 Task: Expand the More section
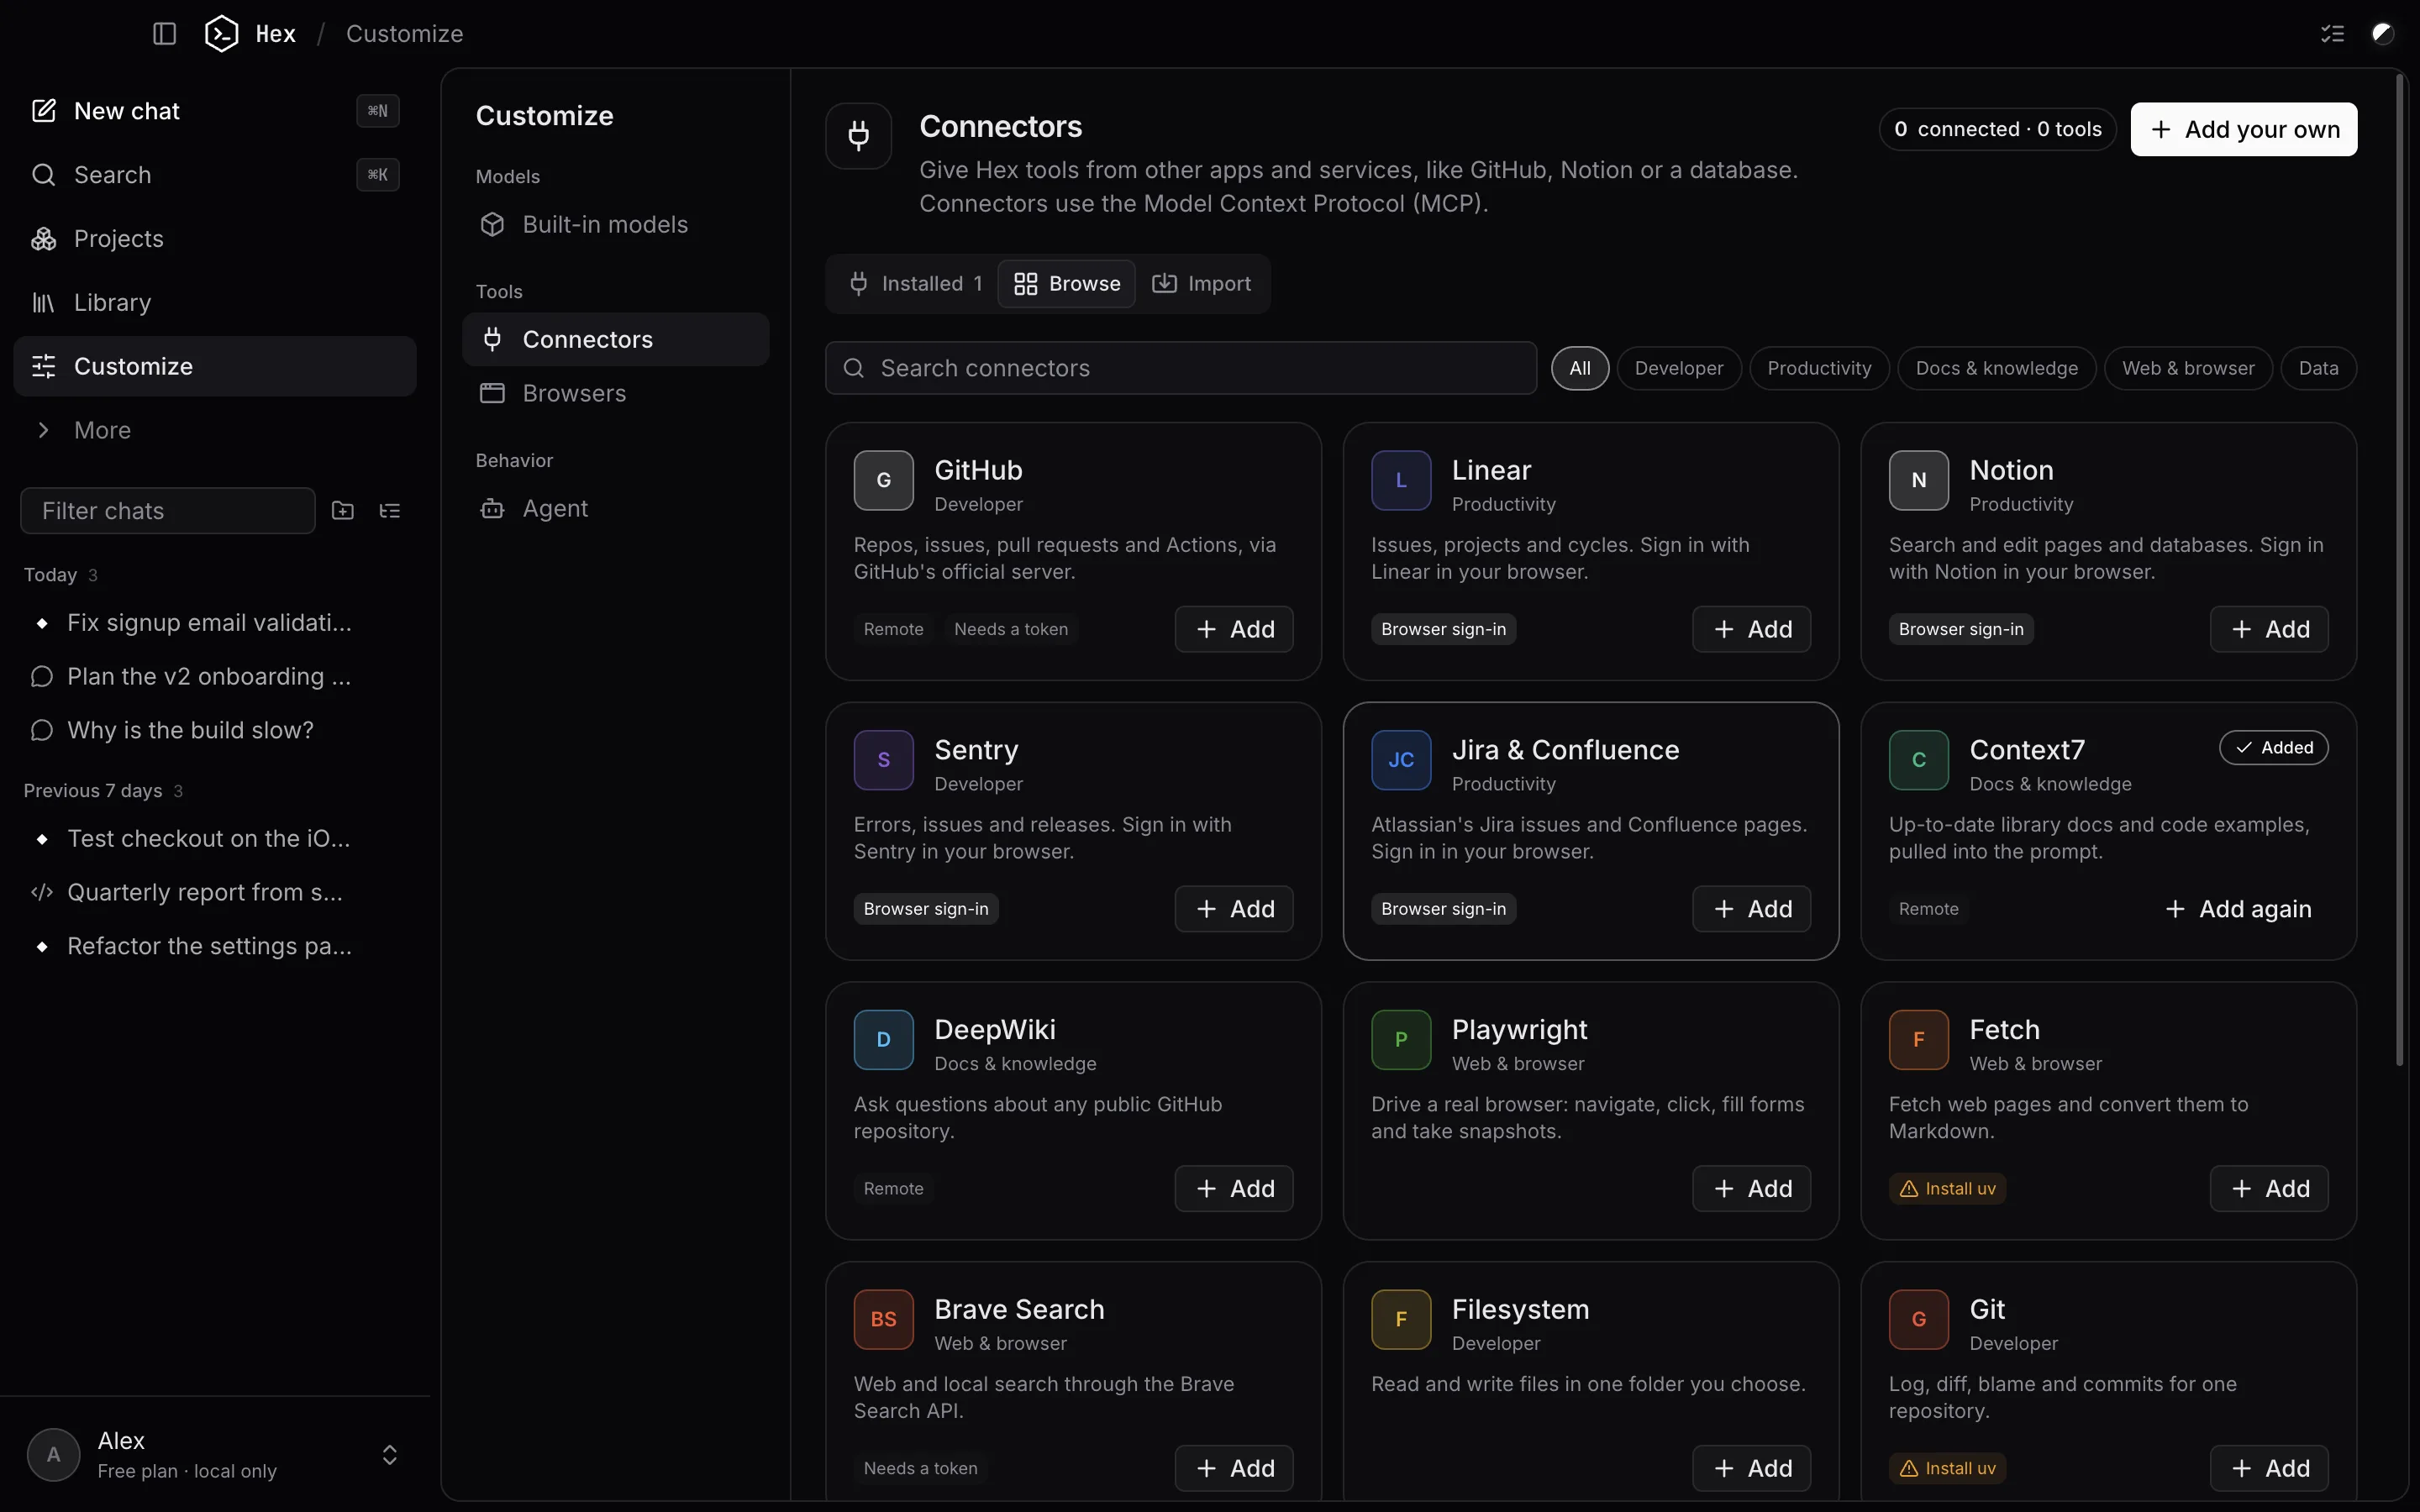(x=215, y=430)
